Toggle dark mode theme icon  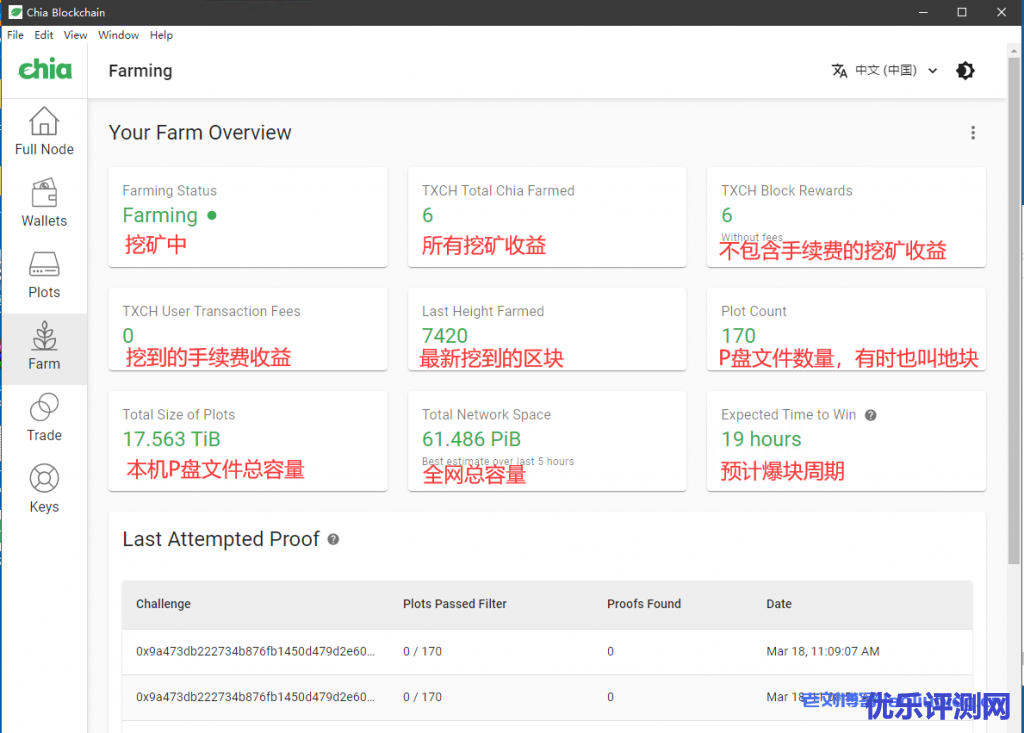tap(965, 71)
